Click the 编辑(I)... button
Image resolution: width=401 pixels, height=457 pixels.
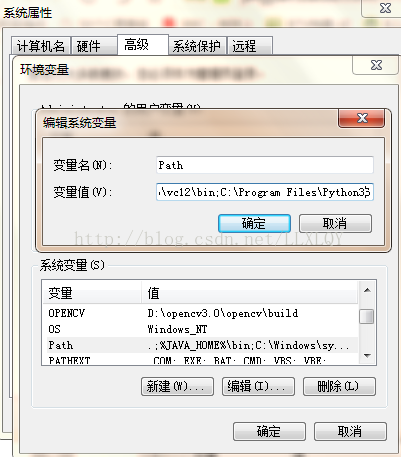pyautogui.click(x=258, y=387)
